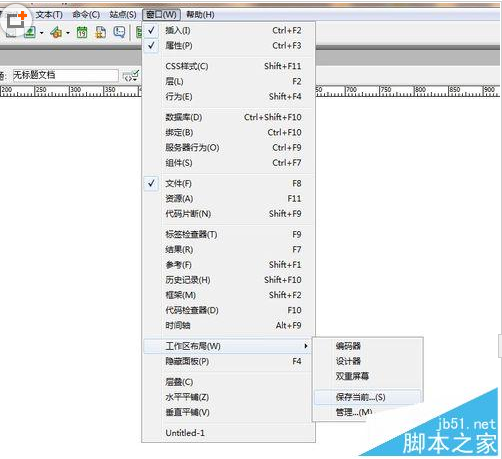Toggle the checked 文件(F) panel item

click(229, 184)
